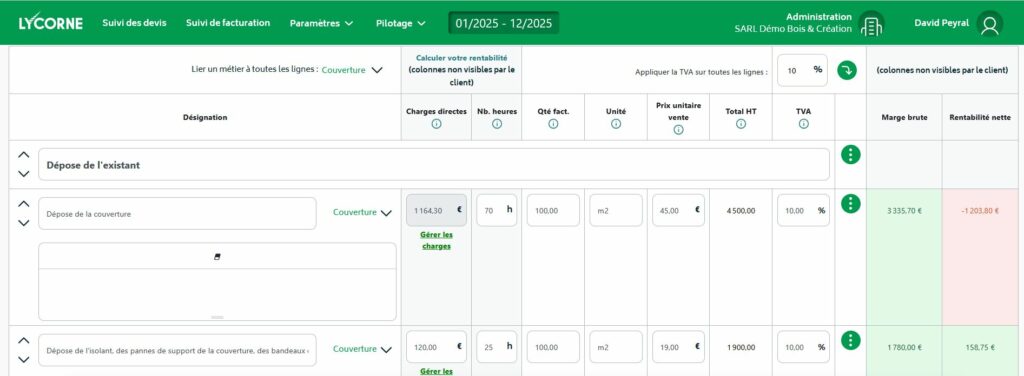This screenshot has width=1024, height=376.
Task: Show info for Qté fact. column
Action: (553, 124)
